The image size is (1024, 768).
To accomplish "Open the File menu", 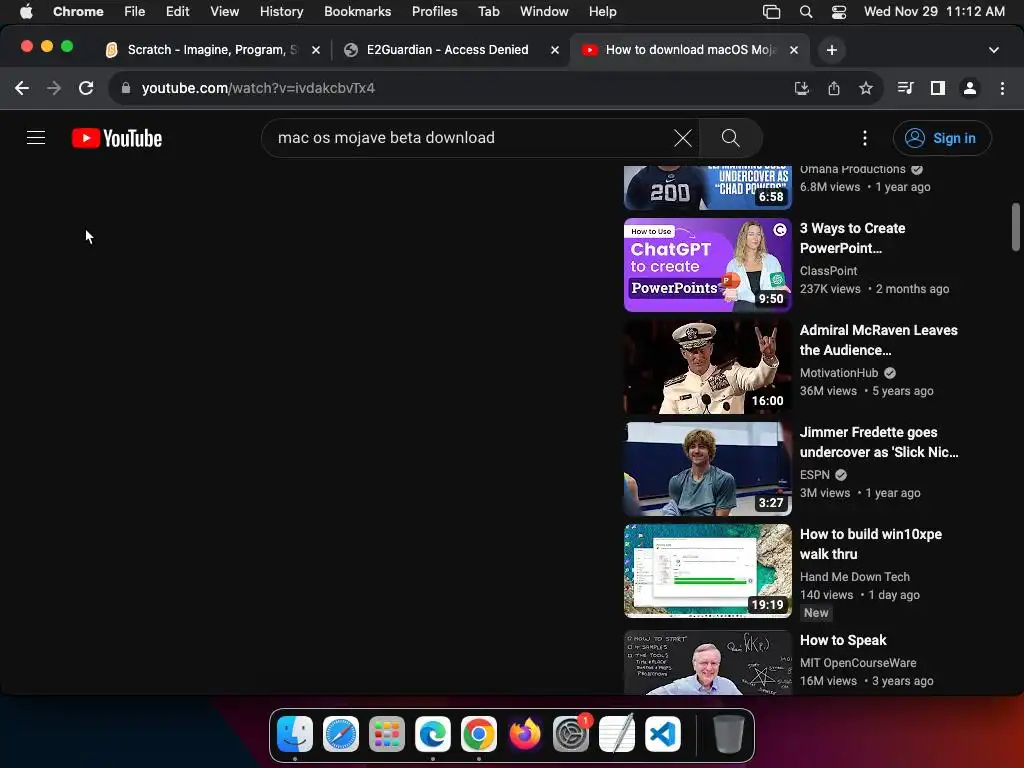I will coord(135,11).
